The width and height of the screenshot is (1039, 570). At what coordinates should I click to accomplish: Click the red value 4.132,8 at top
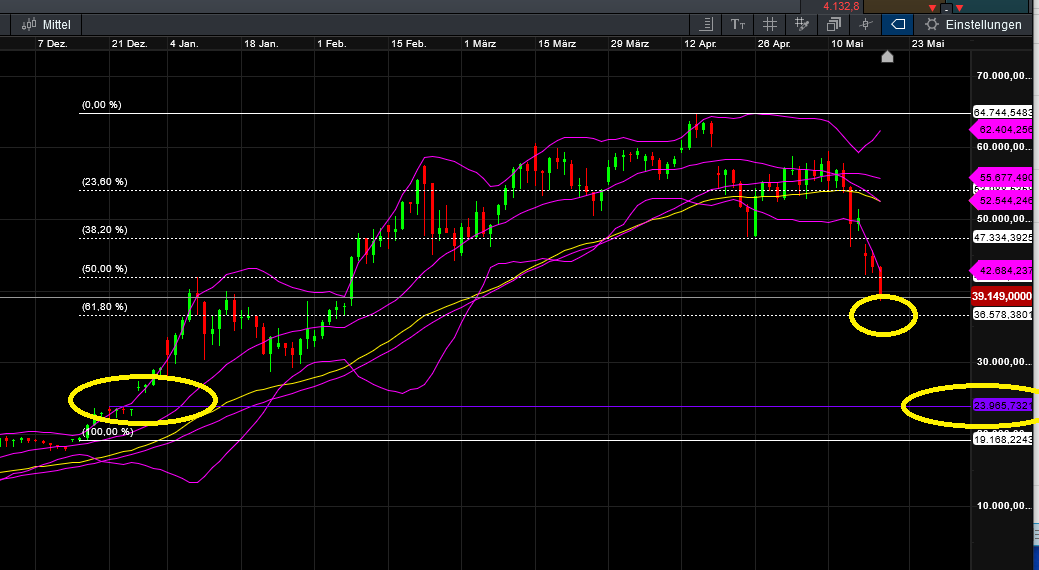point(842,7)
